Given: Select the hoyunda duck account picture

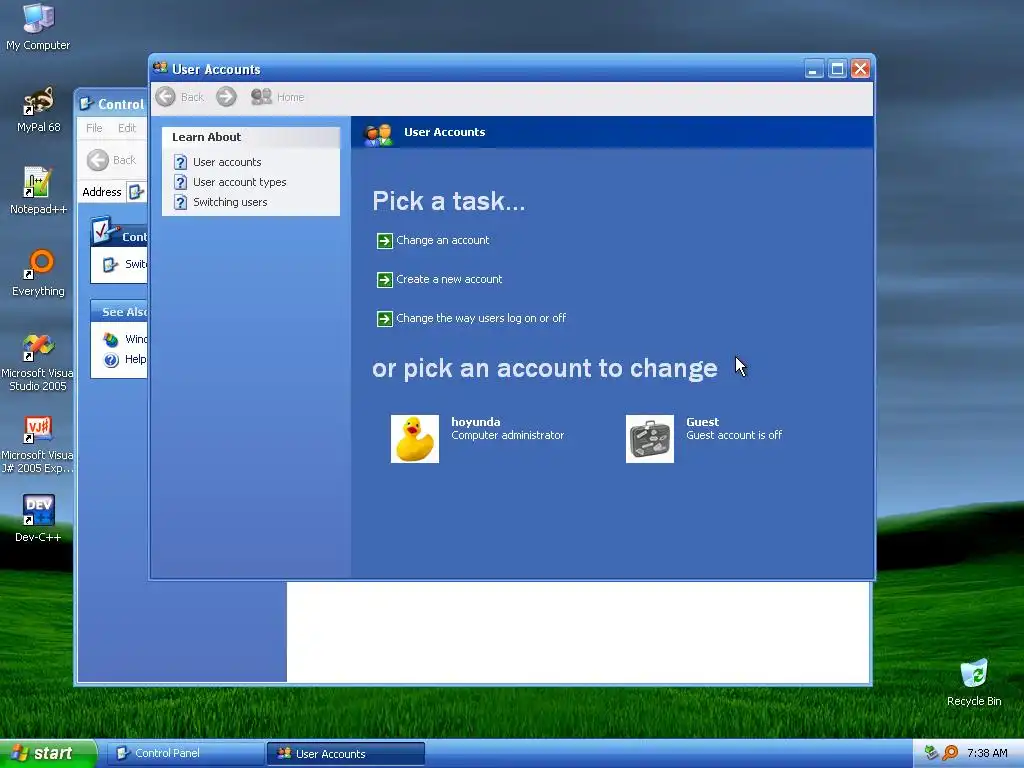Looking at the screenshot, I should pos(415,439).
